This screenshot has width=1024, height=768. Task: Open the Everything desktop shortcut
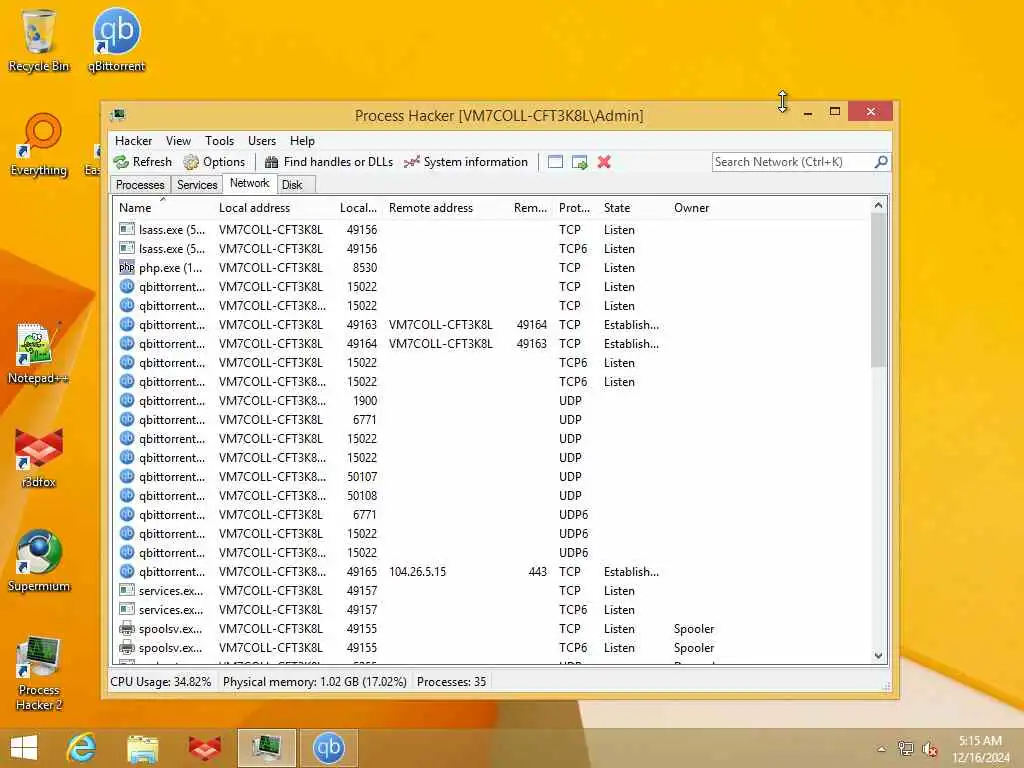(39, 145)
